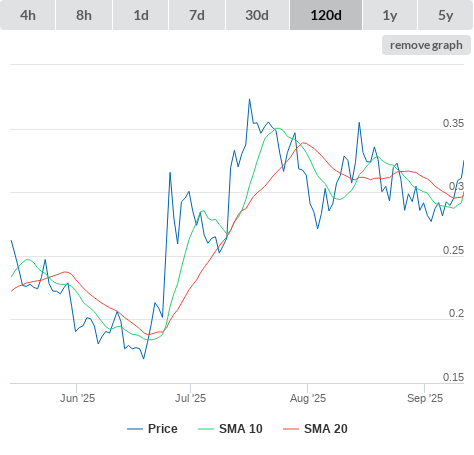
Task: Switch to the 8h time range
Action: (x=84, y=15)
